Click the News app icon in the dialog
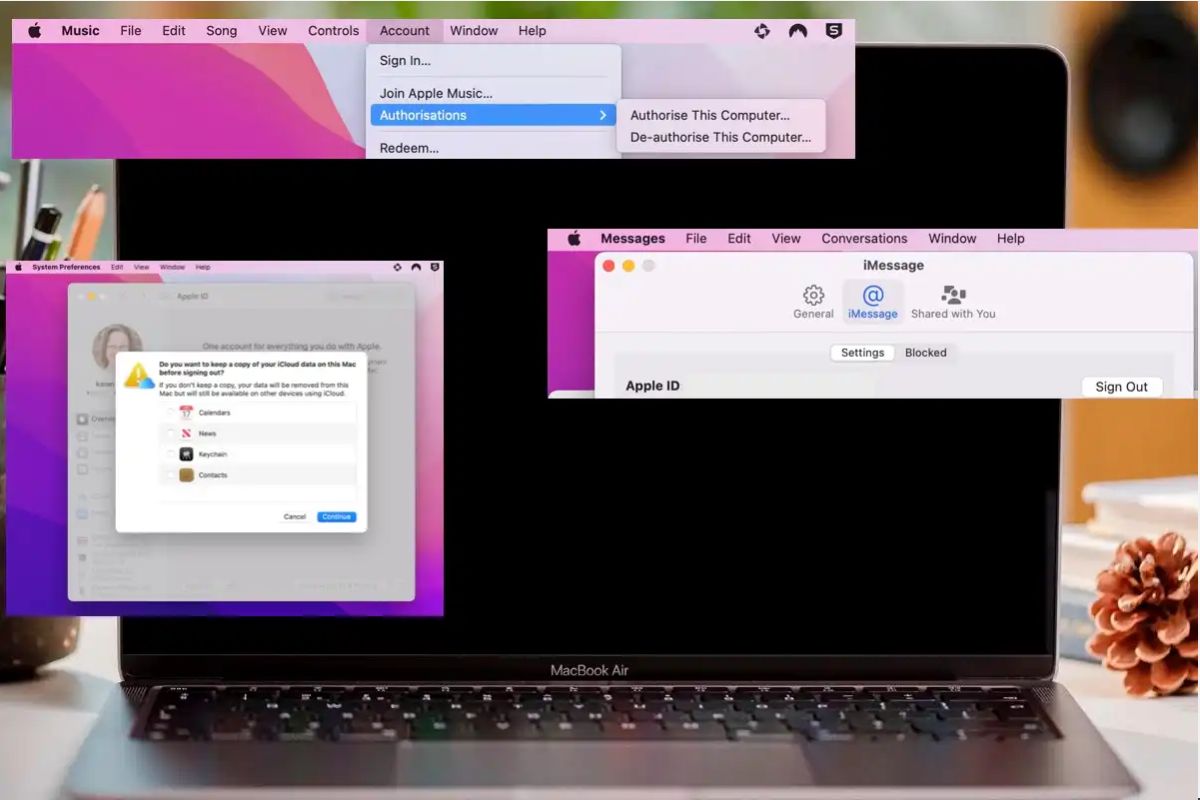The height and width of the screenshot is (800, 1200). coord(184,433)
